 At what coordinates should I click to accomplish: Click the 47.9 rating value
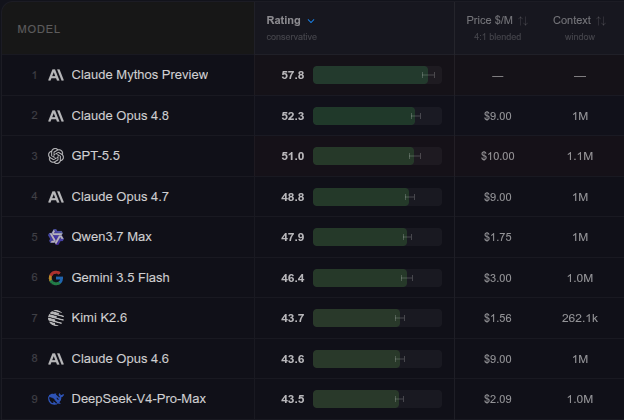point(292,237)
